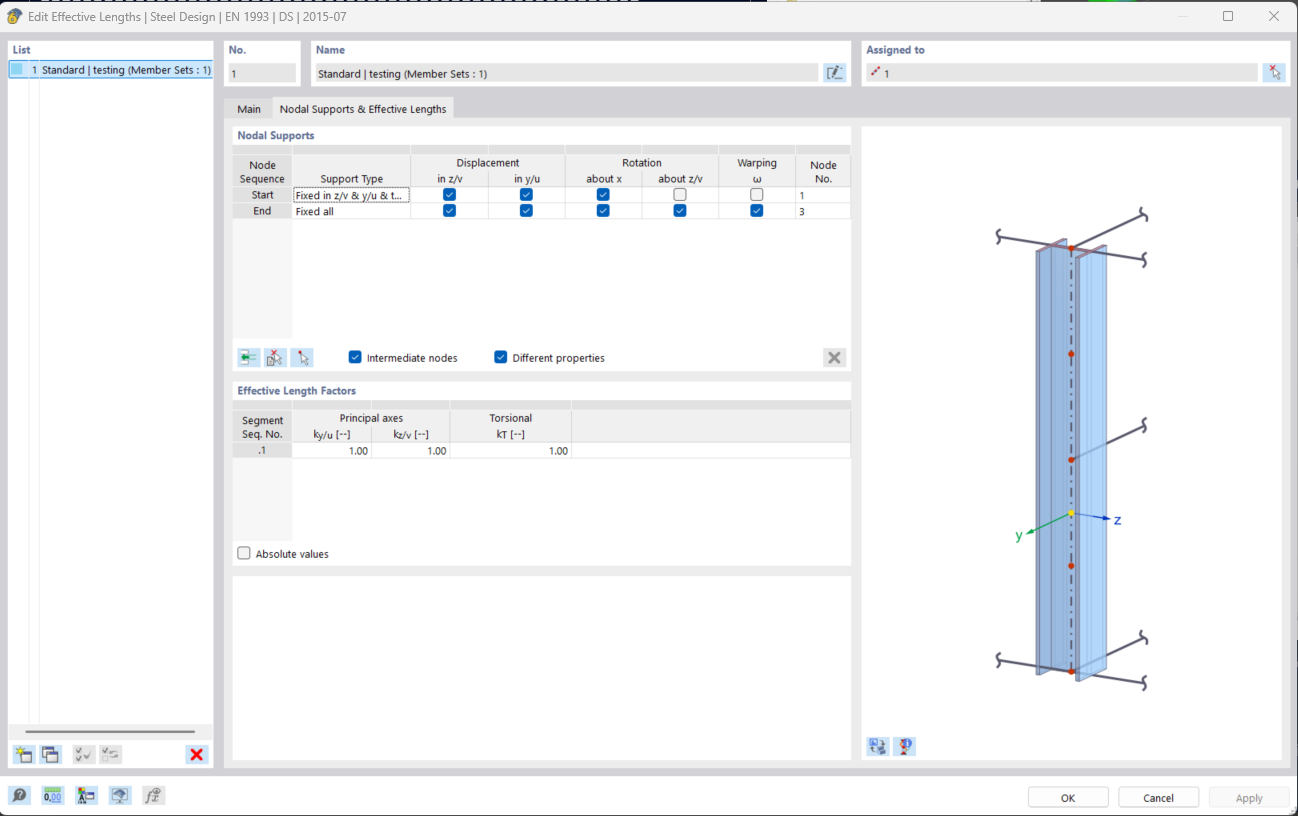The image size is (1298, 816).
Task: Click the pick node cursor icon
Action: point(302,357)
